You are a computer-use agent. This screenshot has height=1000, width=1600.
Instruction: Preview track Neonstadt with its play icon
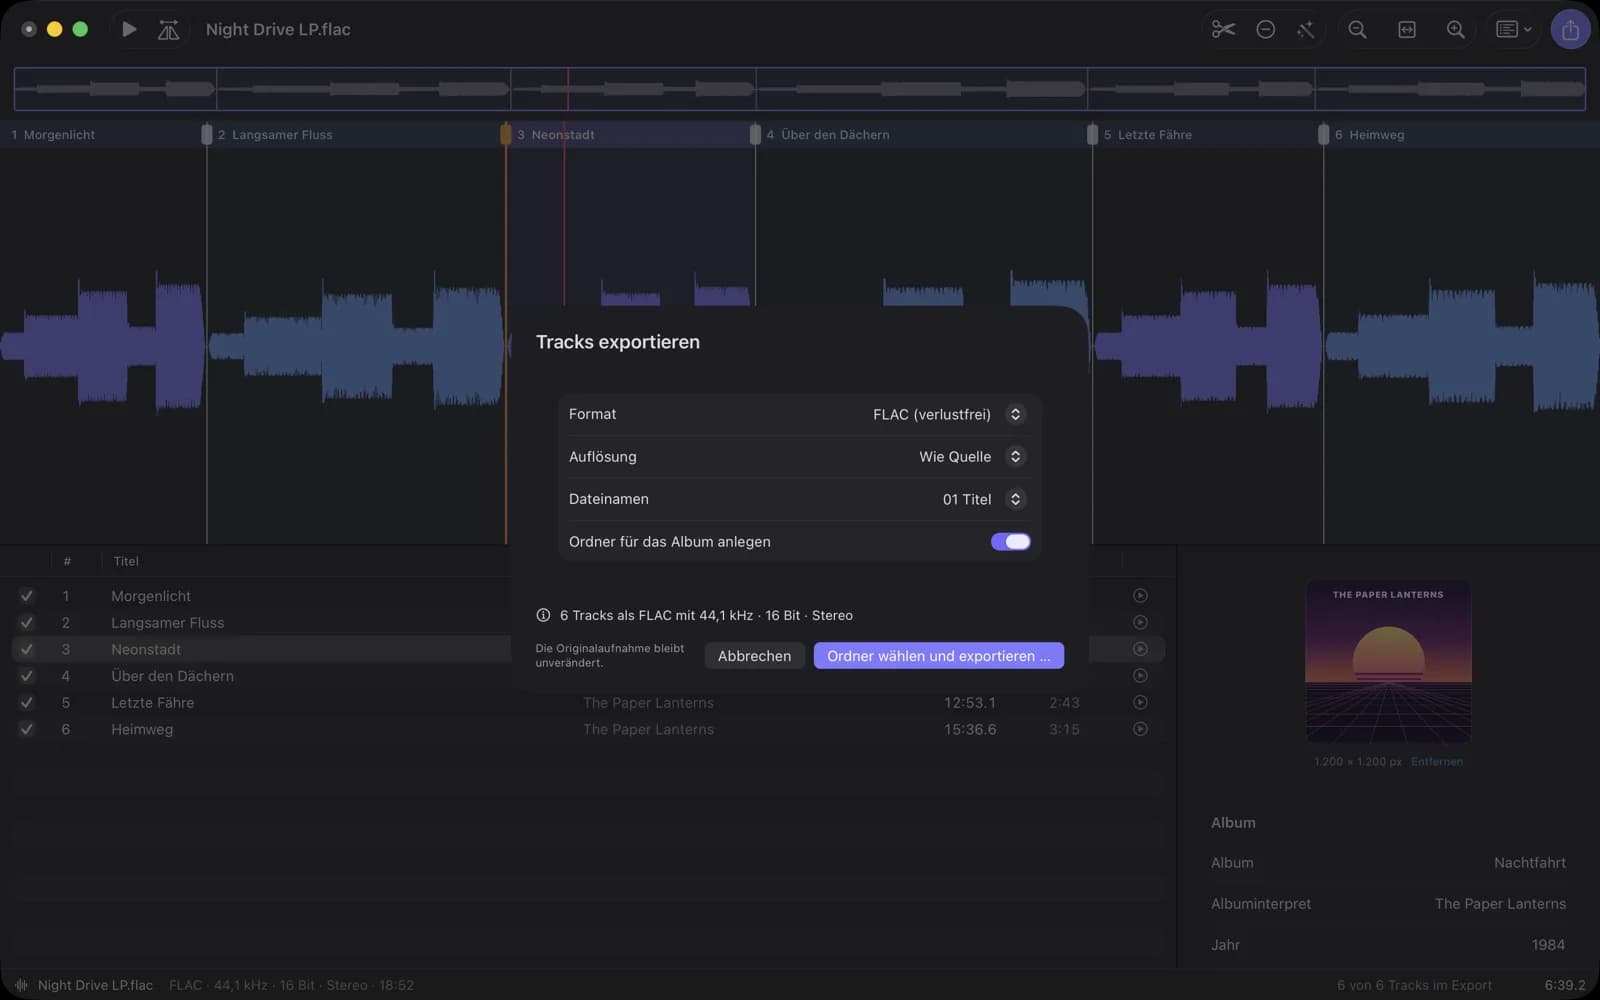pos(1140,649)
